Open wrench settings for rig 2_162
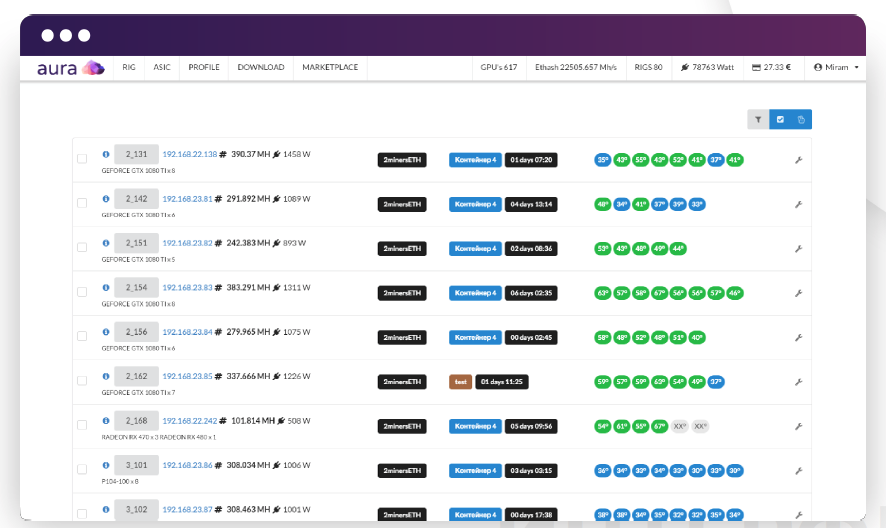886x528 pixels. pos(798,382)
